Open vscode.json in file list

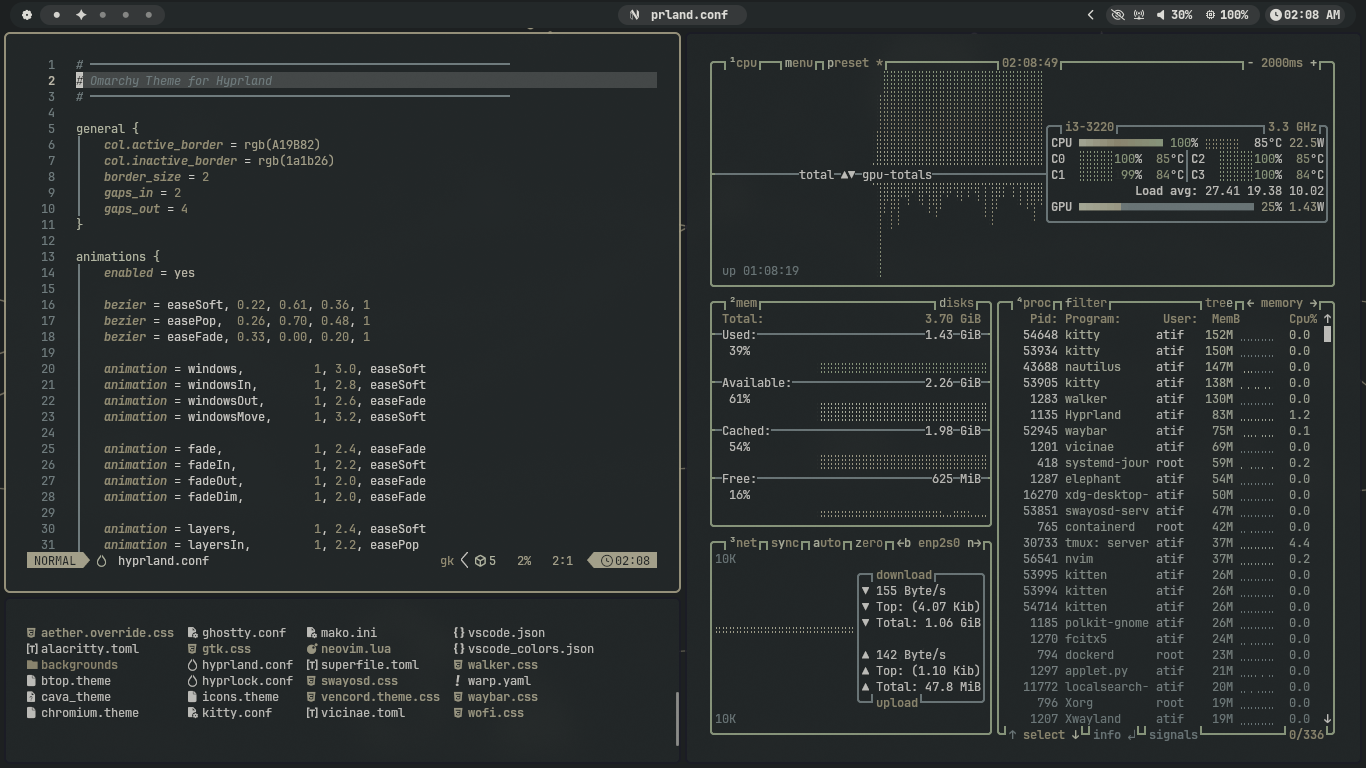(499, 633)
